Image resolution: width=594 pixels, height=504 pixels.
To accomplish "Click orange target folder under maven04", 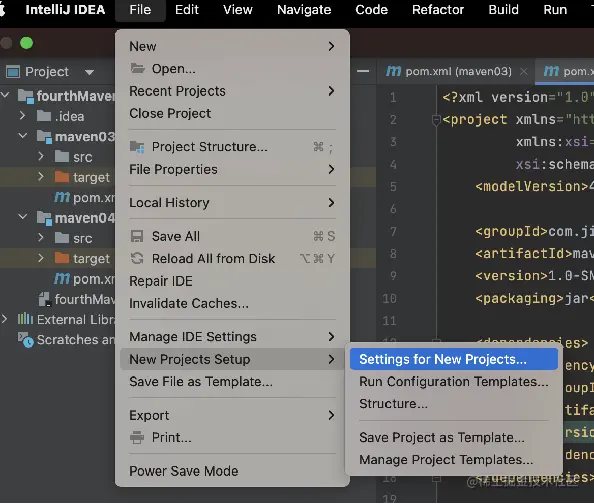I will 62,258.
